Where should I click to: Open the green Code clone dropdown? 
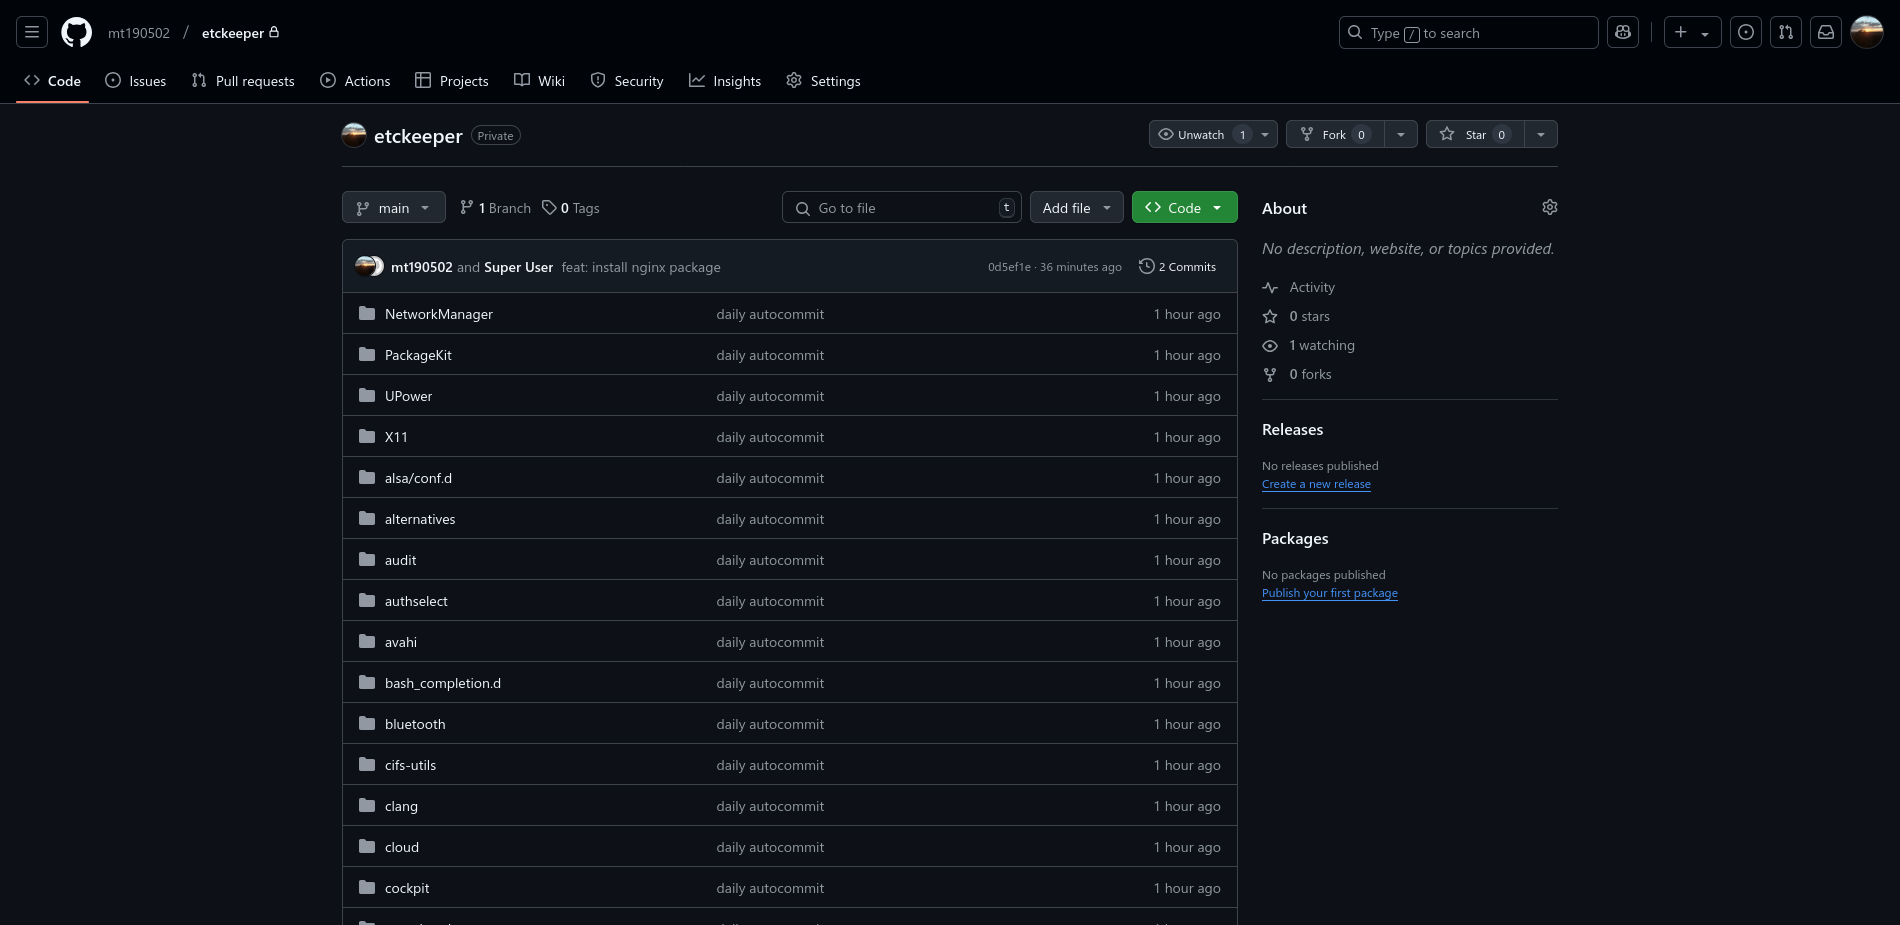[1185, 208]
